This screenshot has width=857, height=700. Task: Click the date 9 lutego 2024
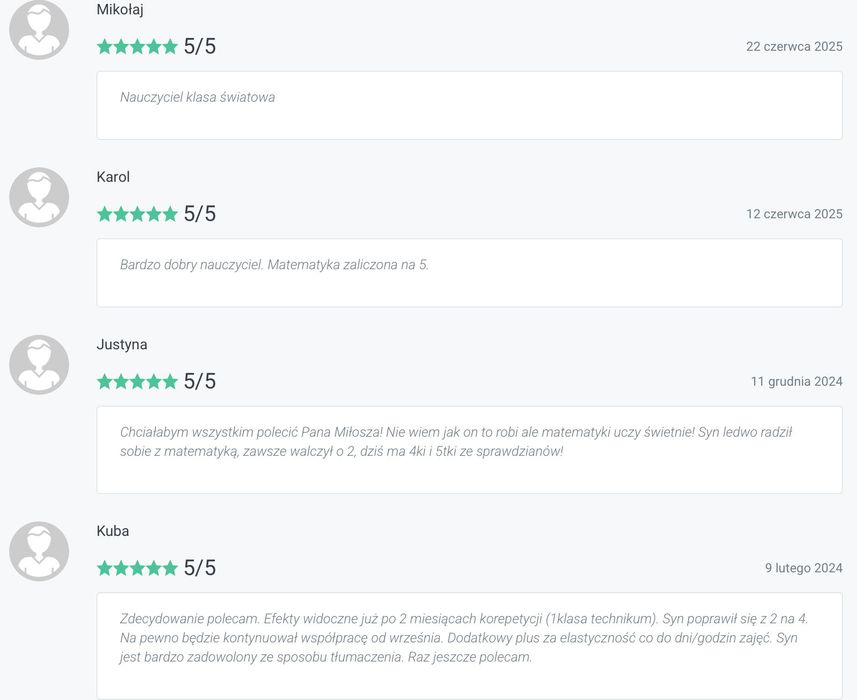[803, 568]
